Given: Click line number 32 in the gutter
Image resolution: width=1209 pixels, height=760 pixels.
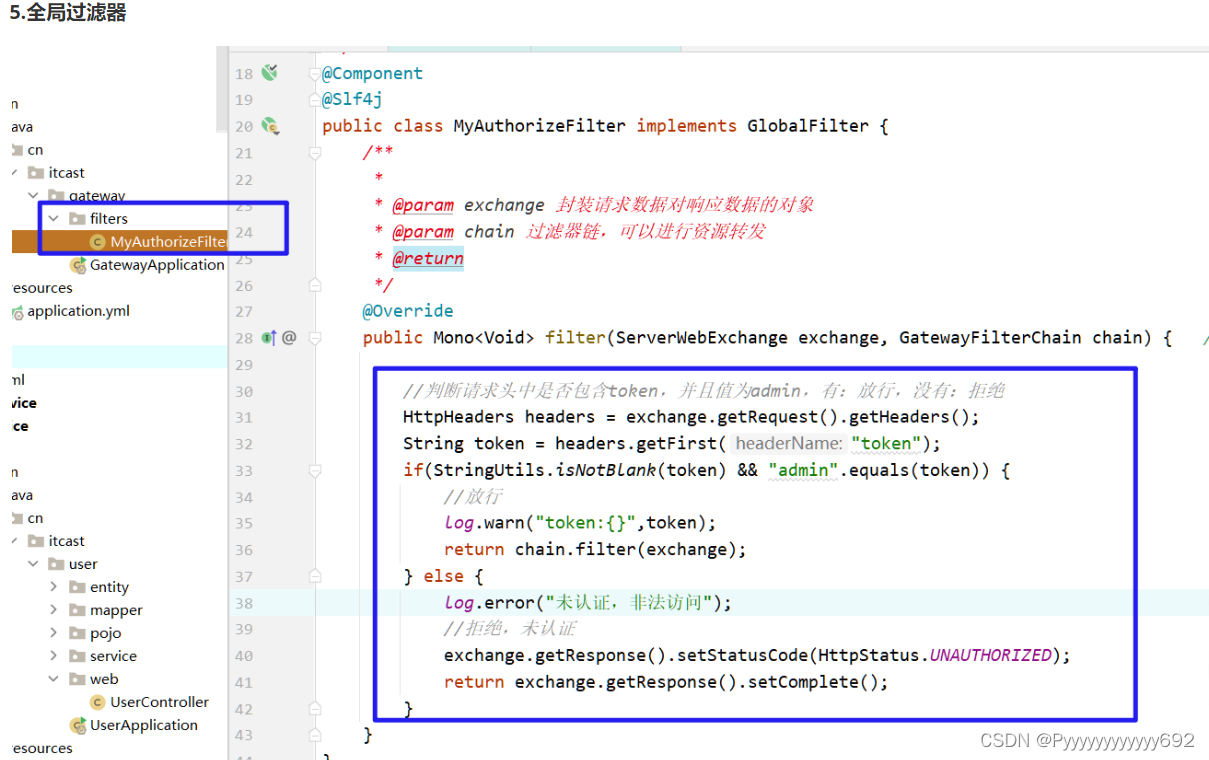Looking at the screenshot, I should pos(243,443).
